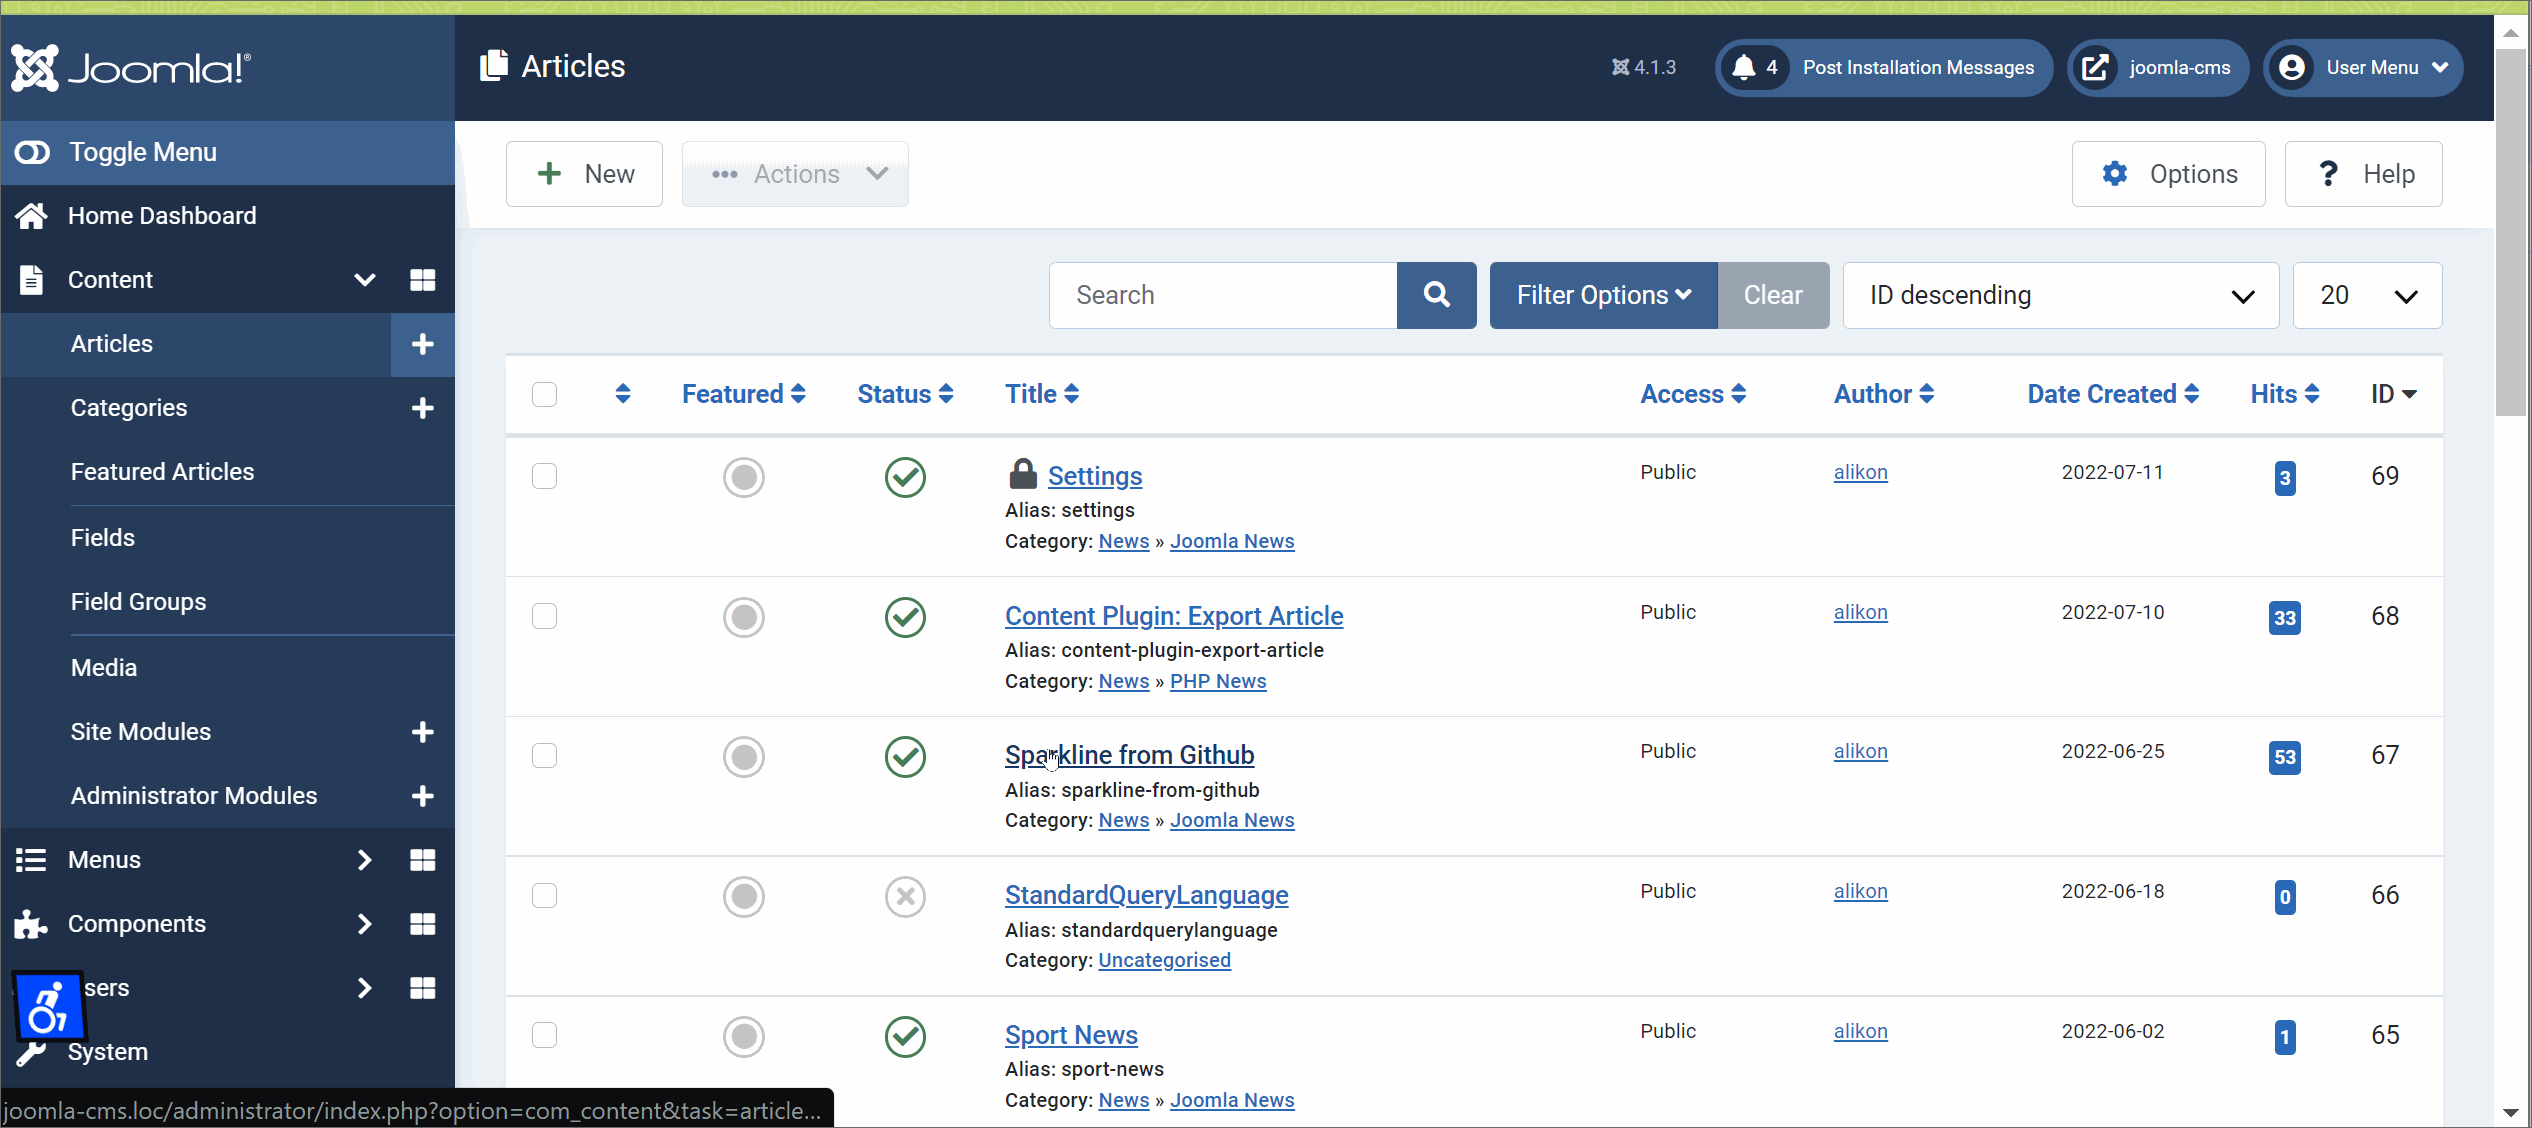
Task: Click the Options gear icon
Action: click(2115, 173)
